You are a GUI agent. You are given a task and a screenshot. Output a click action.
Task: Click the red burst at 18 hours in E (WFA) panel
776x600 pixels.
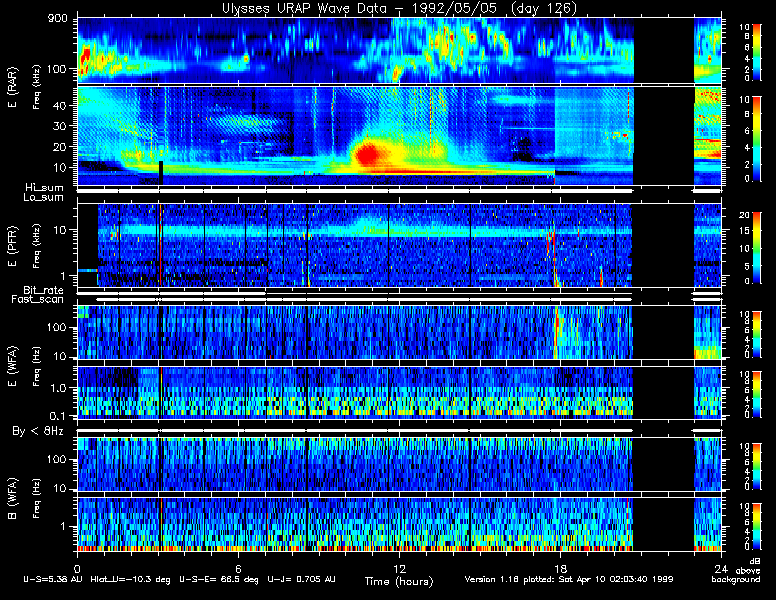pyautogui.click(x=557, y=329)
